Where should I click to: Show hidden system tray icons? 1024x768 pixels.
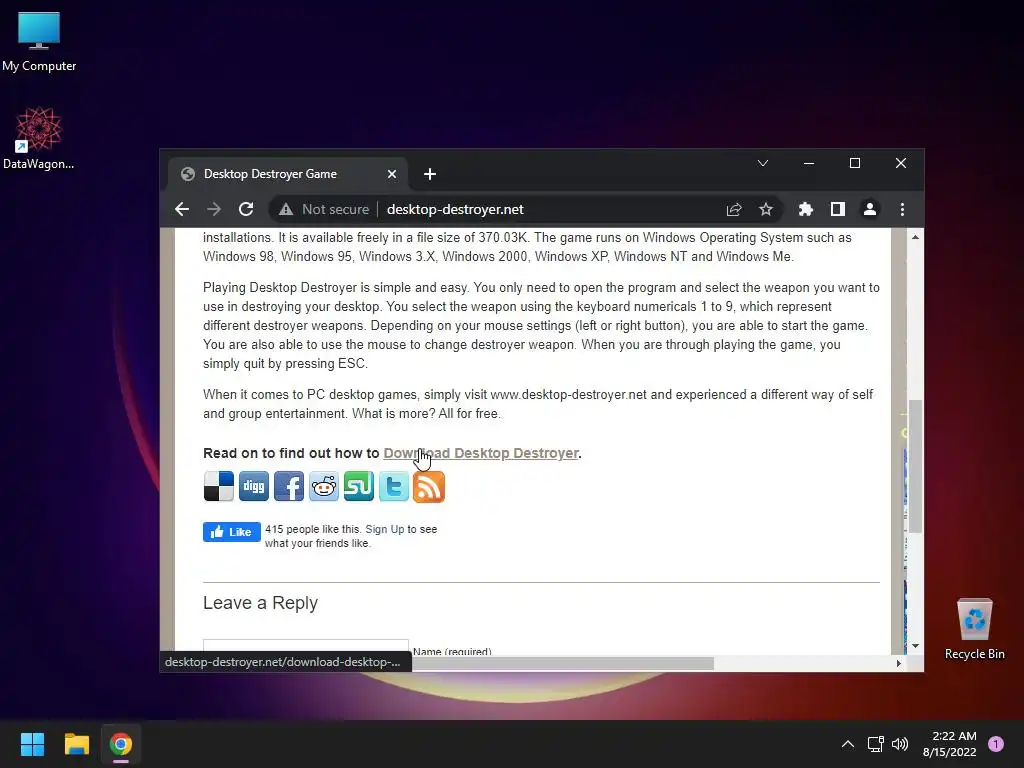848,744
